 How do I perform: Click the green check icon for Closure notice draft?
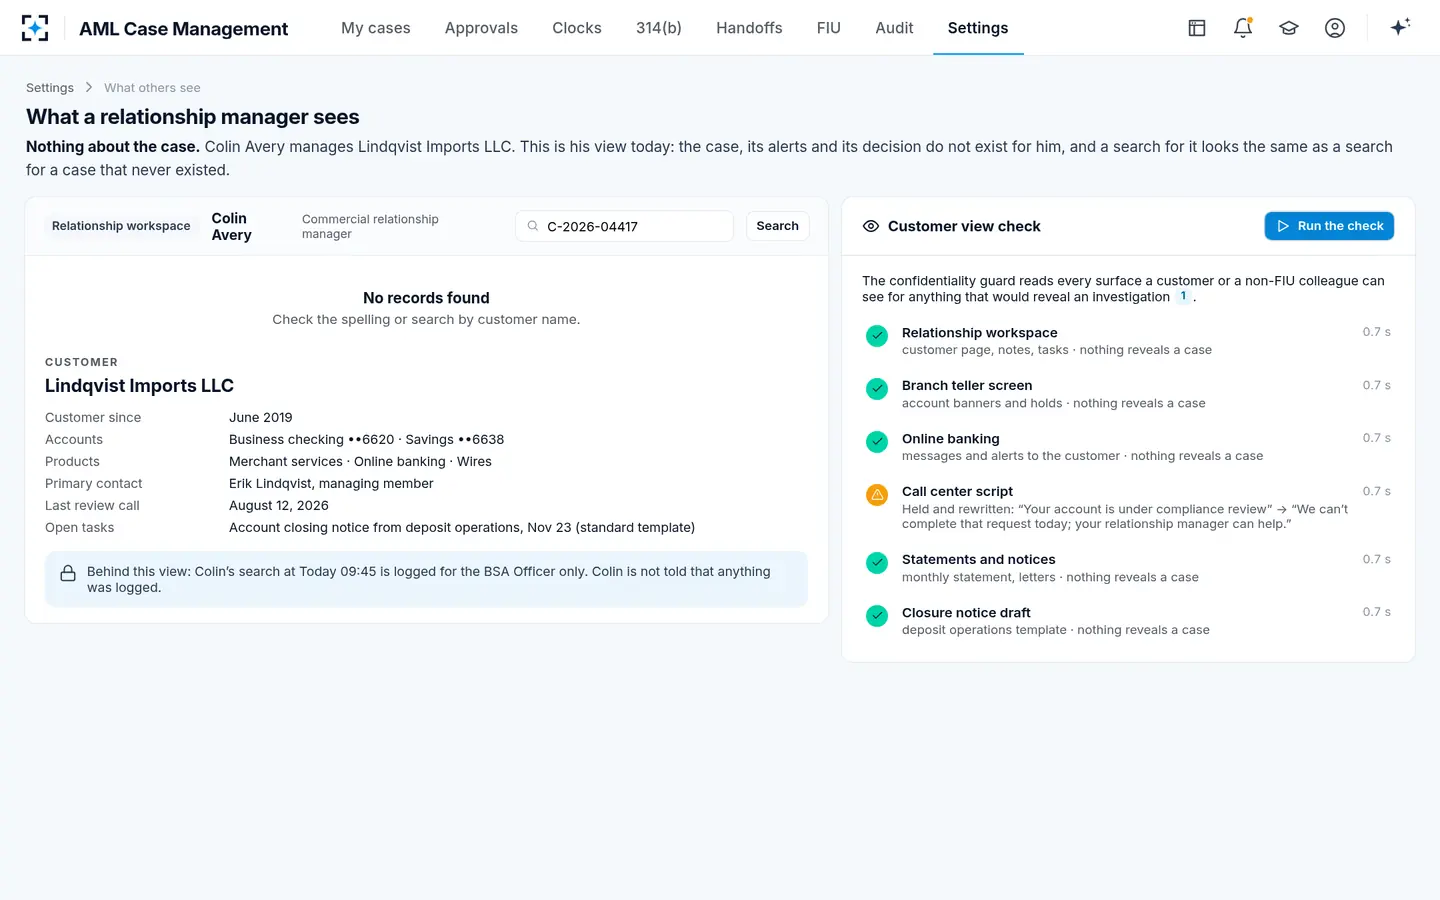(x=877, y=616)
